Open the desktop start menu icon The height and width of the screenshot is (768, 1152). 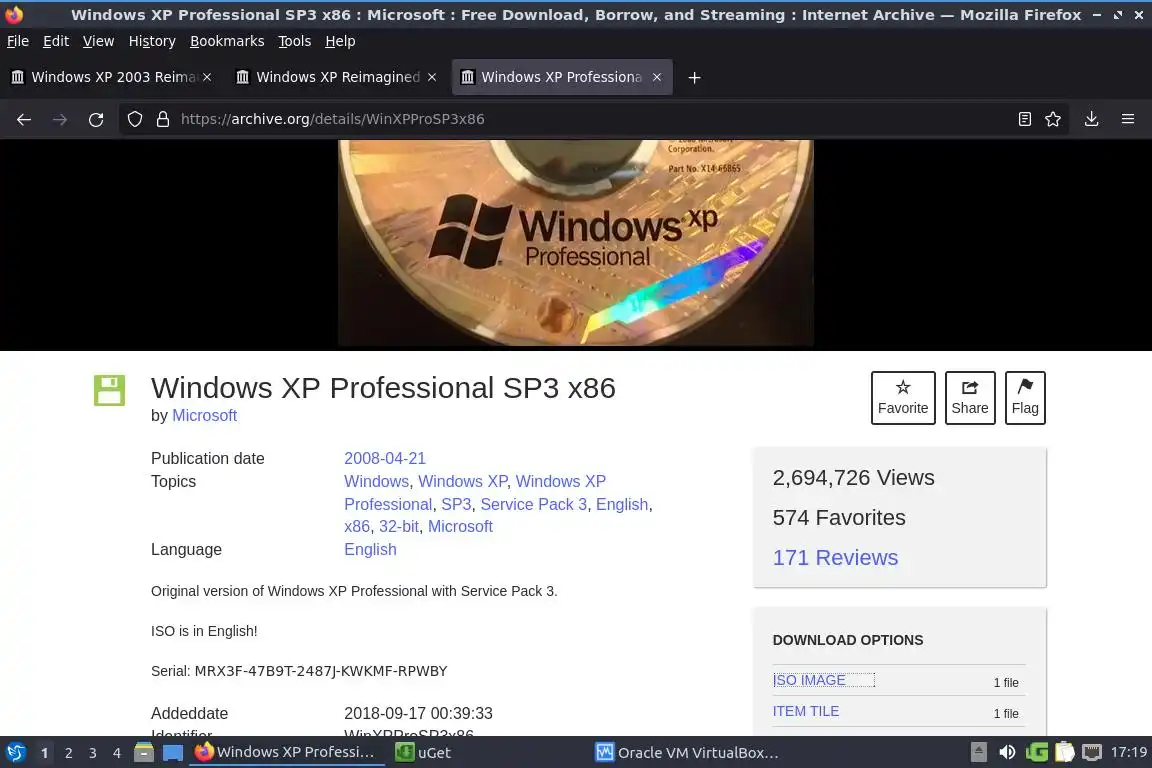(x=15, y=753)
